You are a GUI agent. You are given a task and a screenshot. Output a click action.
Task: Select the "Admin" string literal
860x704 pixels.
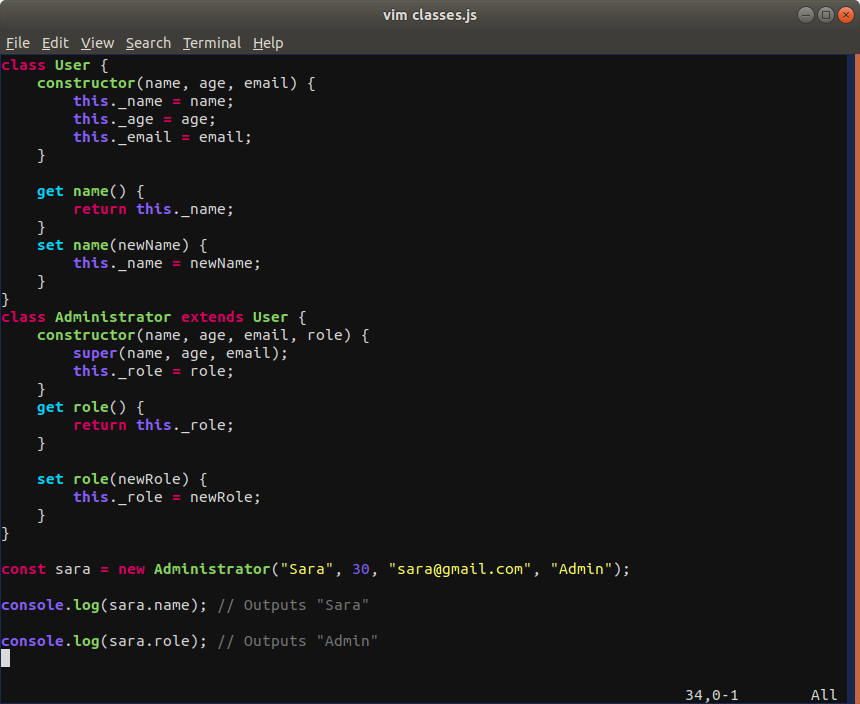pos(585,569)
